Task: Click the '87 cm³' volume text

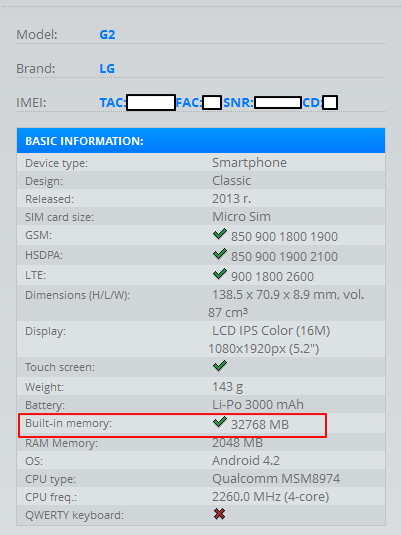Action: pos(228,313)
